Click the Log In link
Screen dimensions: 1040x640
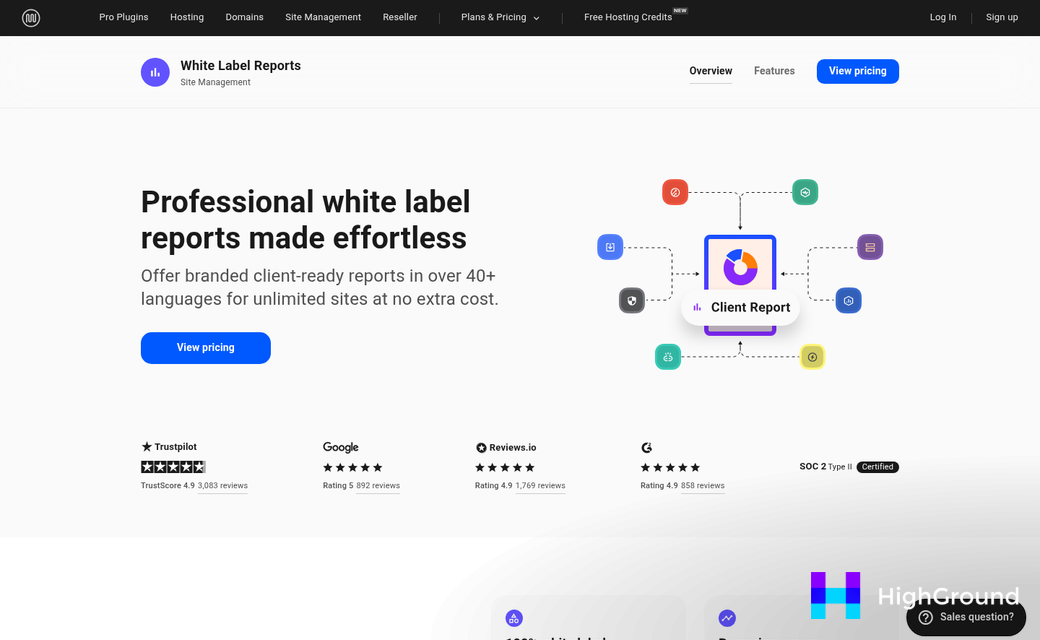coord(942,17)
